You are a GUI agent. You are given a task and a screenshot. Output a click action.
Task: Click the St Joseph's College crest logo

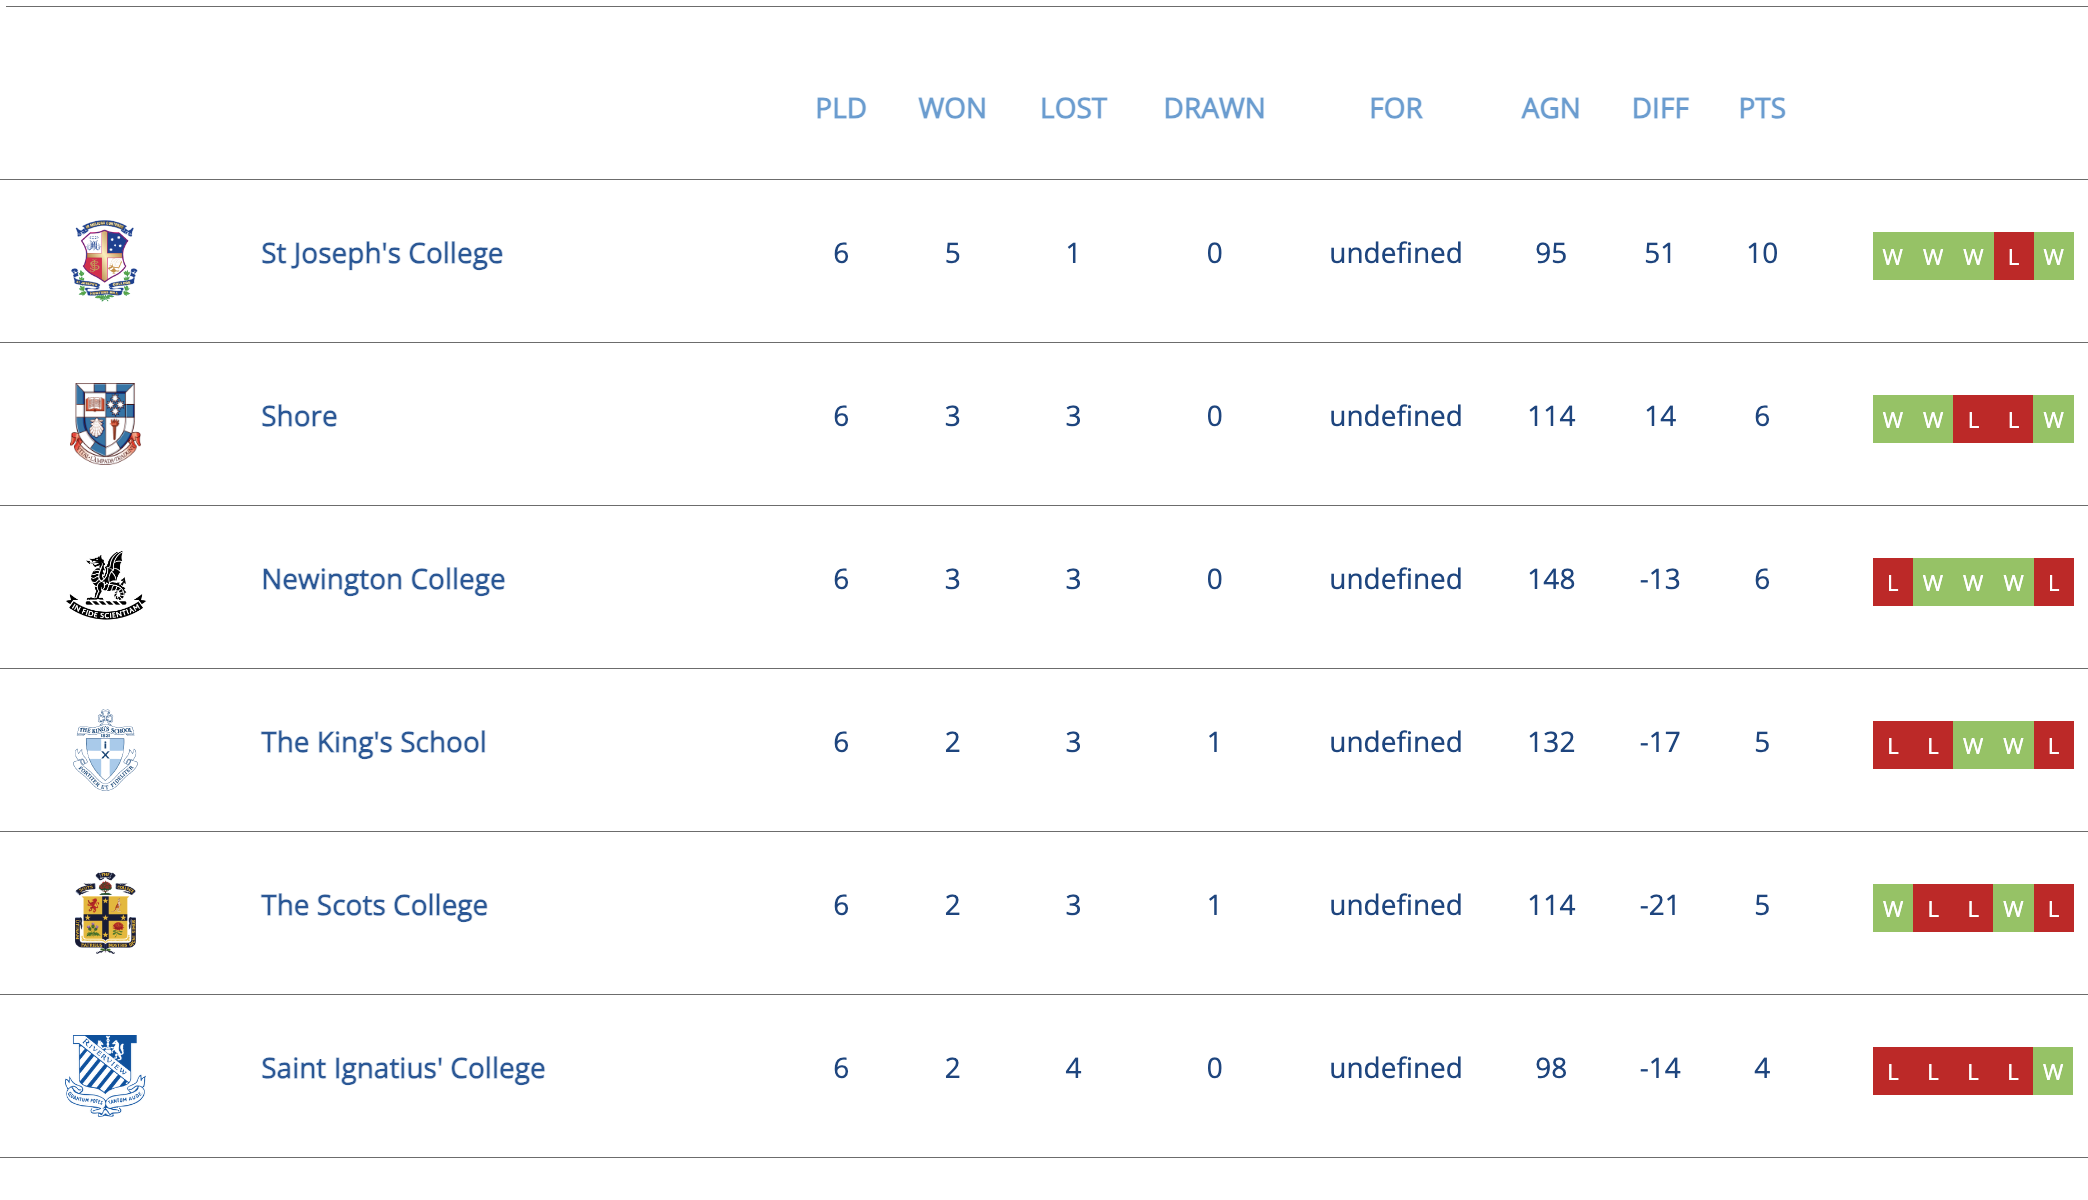(x=105, y=260)
